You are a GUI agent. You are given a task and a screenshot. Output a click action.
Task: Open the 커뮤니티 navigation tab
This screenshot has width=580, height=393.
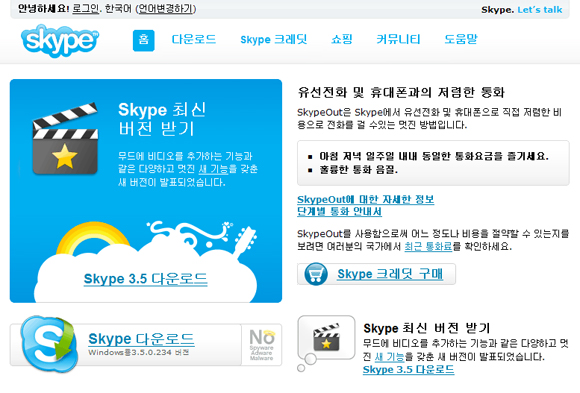point(398,39)
